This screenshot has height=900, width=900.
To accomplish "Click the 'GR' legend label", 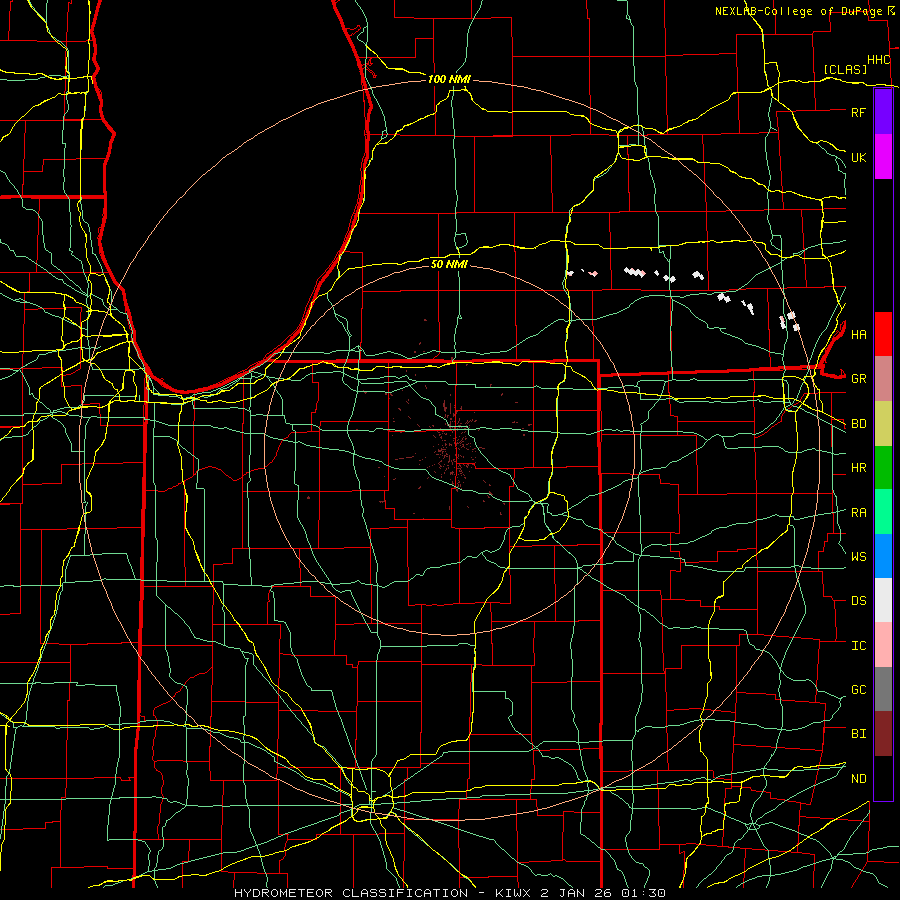I will pos(858,379).
